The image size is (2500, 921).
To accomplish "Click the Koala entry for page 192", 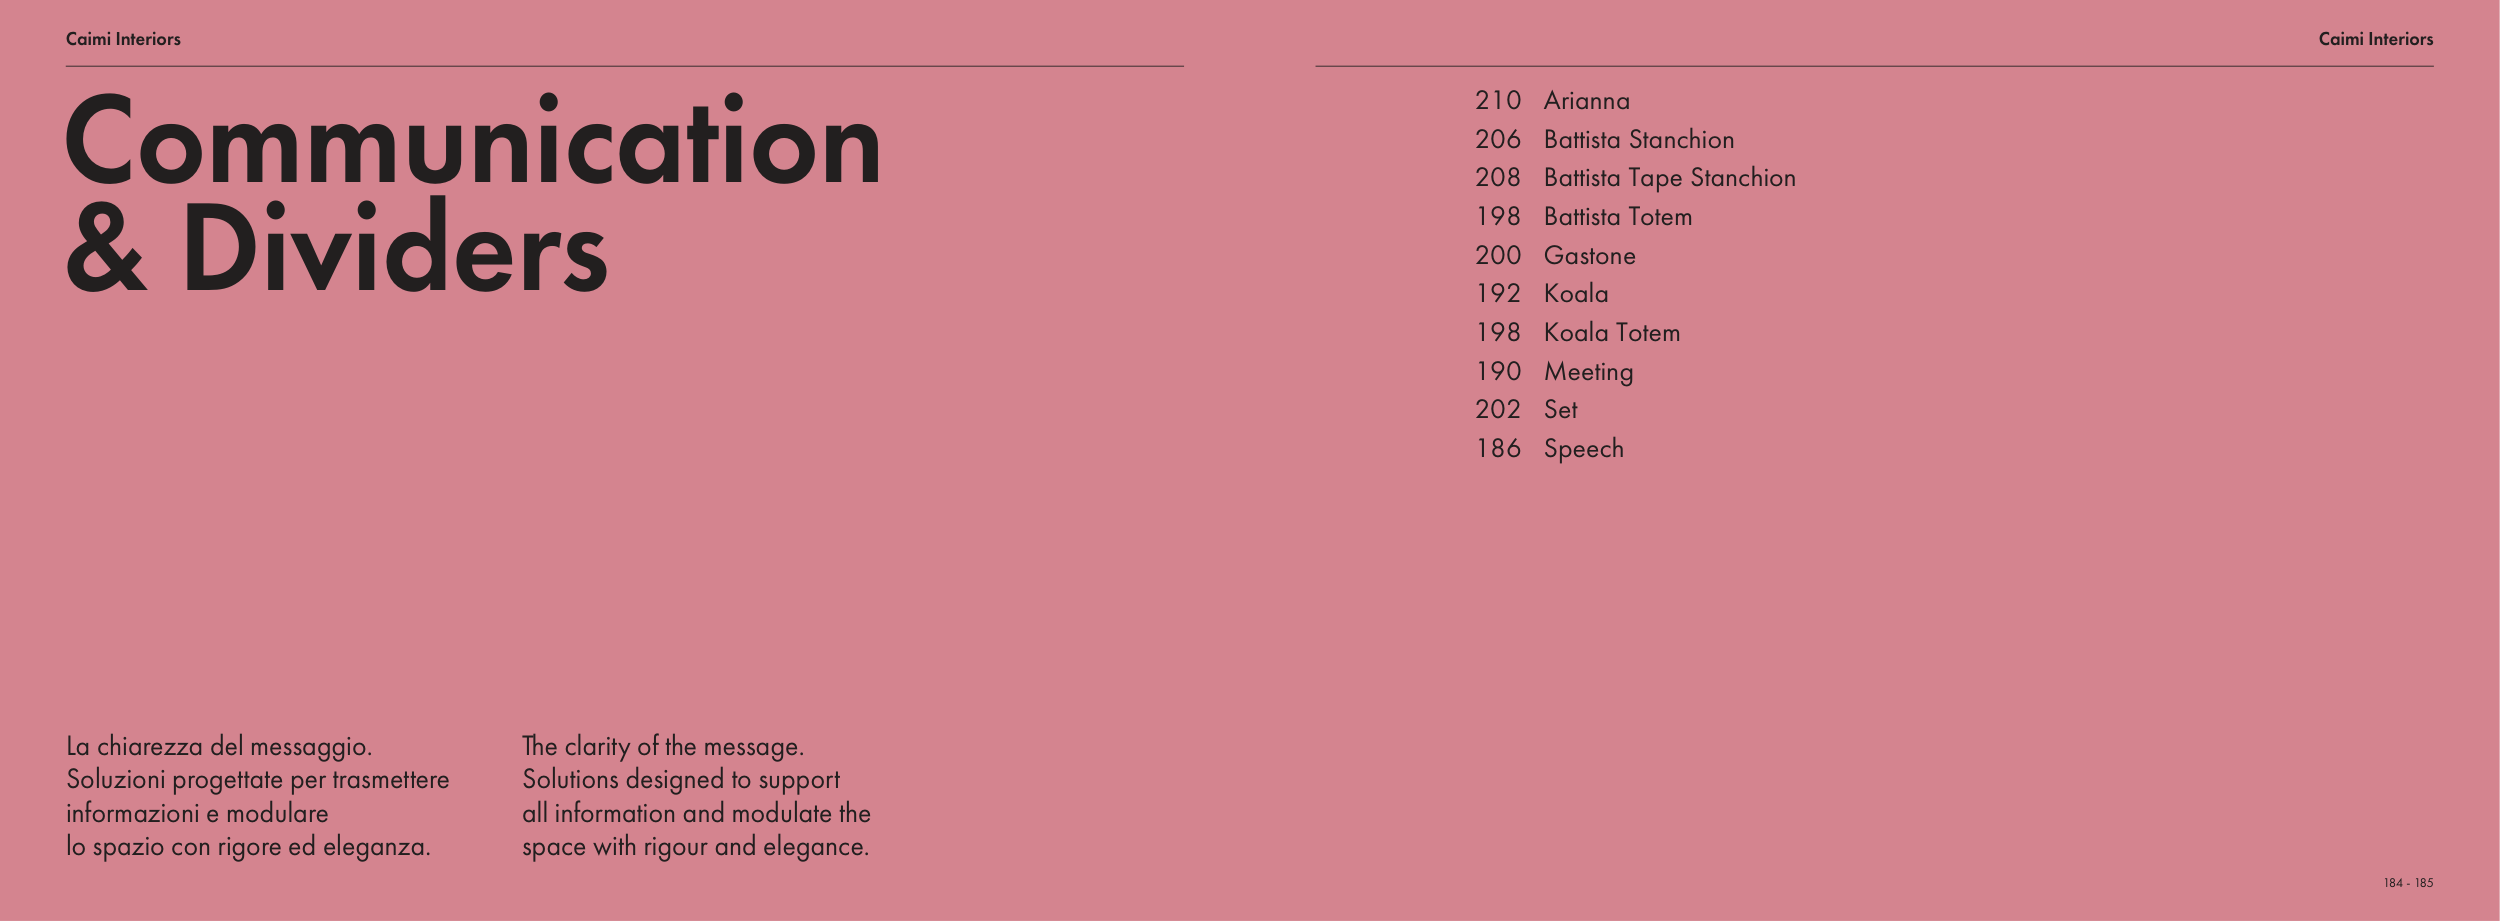I will (x=1576, y=294).
